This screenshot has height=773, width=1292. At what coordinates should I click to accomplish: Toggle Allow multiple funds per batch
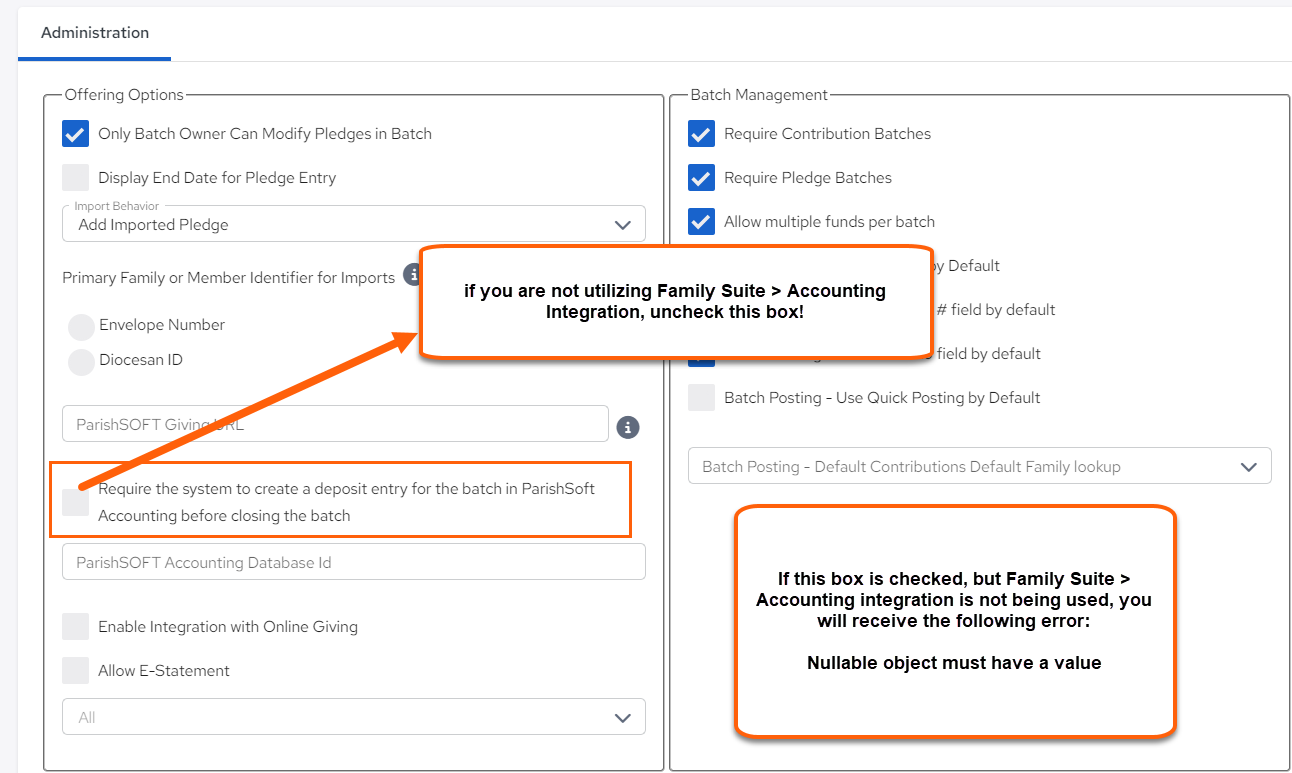pos(701,222)
